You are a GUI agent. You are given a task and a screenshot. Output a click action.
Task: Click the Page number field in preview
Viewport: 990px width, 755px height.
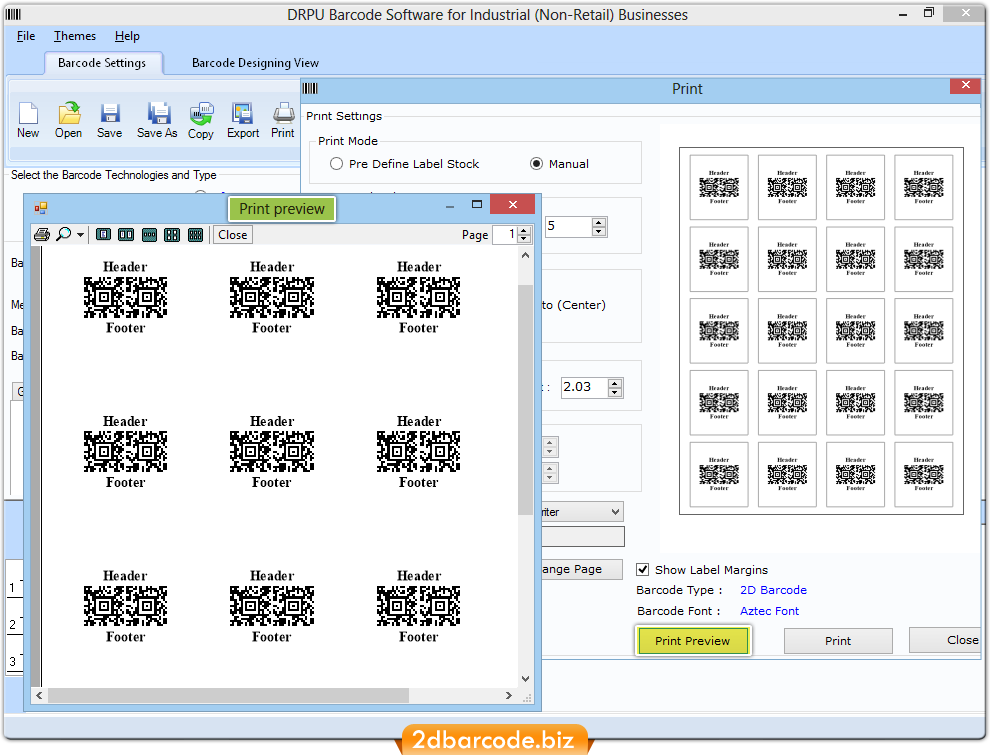(504, 235)
